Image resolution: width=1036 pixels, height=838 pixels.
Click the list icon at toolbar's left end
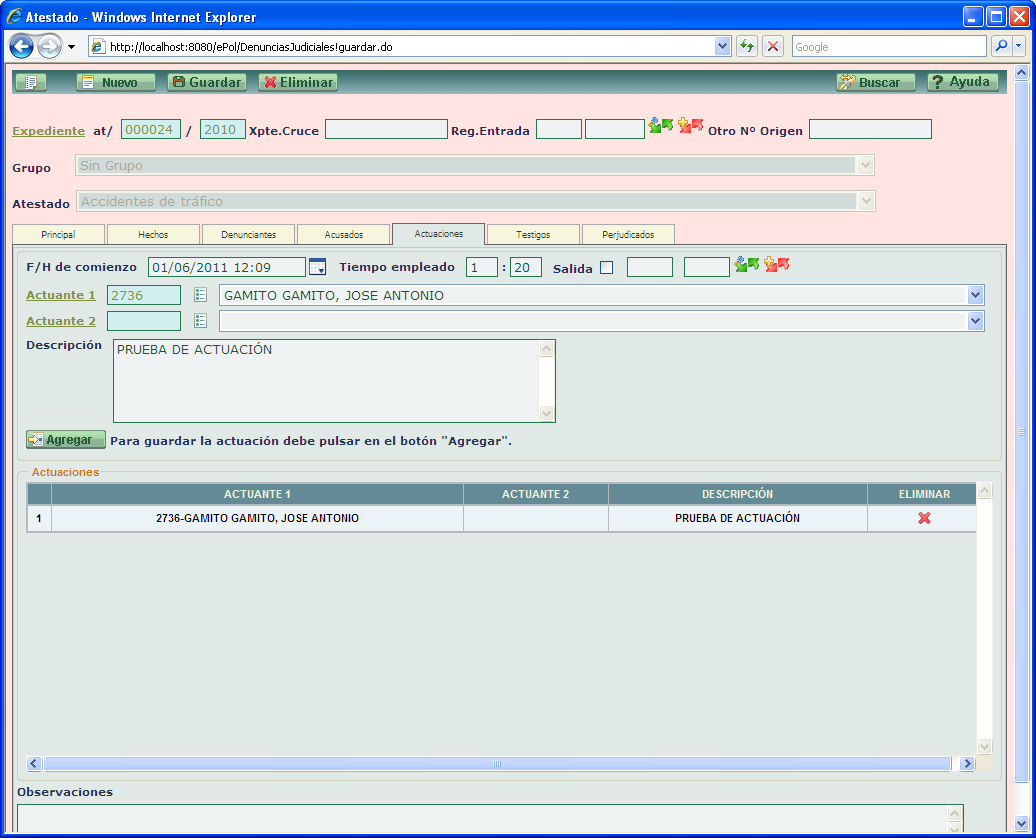tap(30, 83)
